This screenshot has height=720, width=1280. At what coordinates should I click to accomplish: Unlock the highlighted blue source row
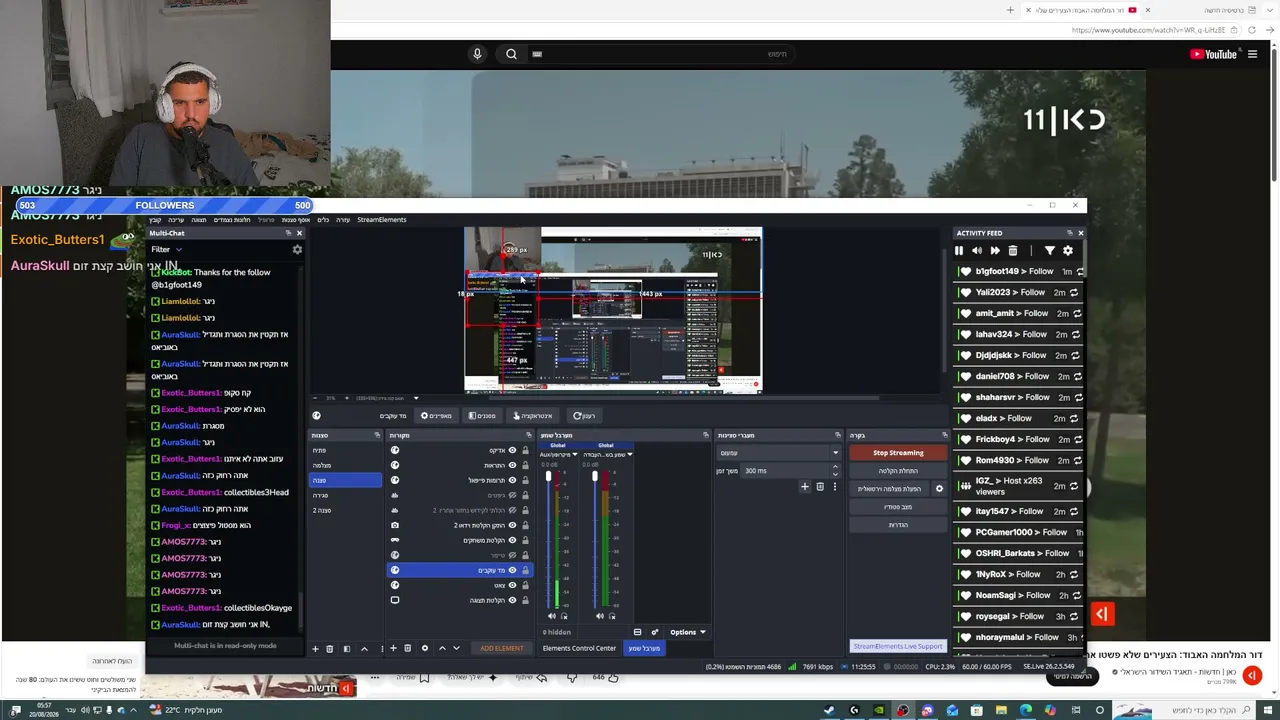525,570
